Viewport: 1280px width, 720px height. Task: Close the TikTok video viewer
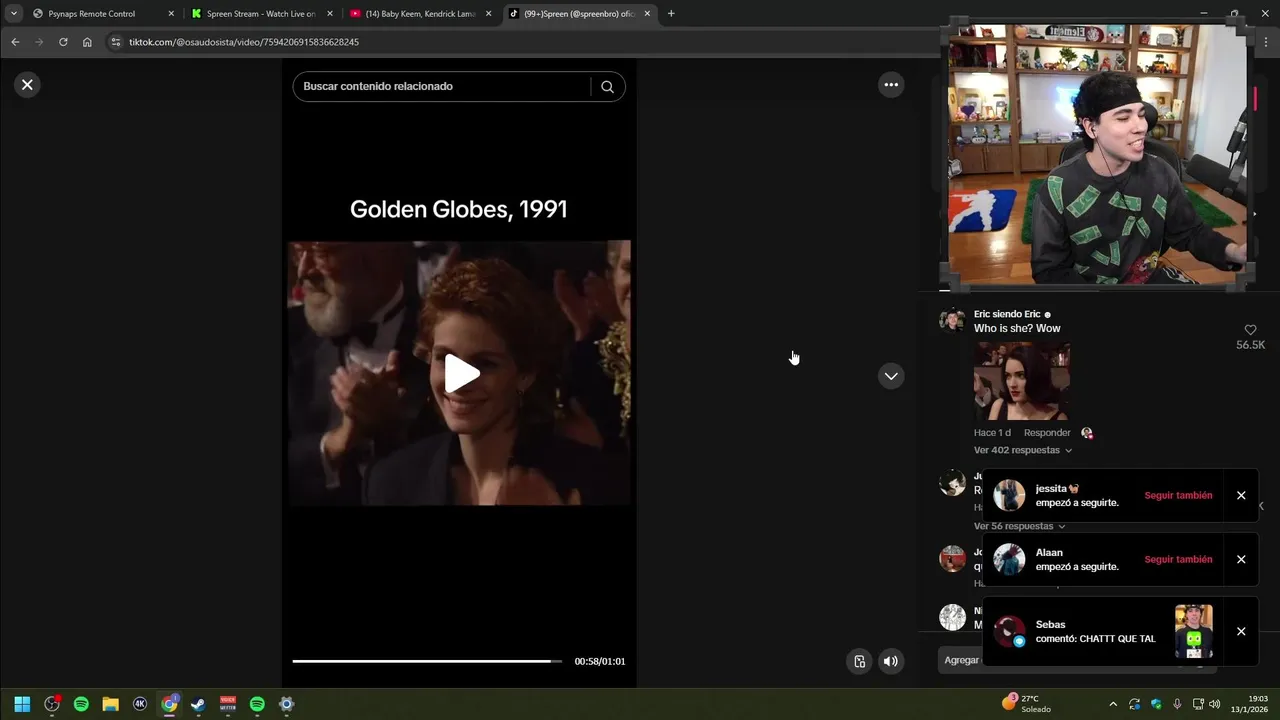pyautogui.click(x=27, y=85)
